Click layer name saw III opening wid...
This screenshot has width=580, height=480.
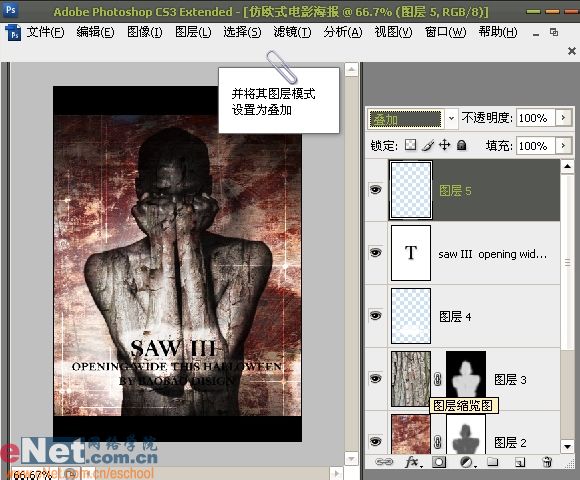point(492,254)
